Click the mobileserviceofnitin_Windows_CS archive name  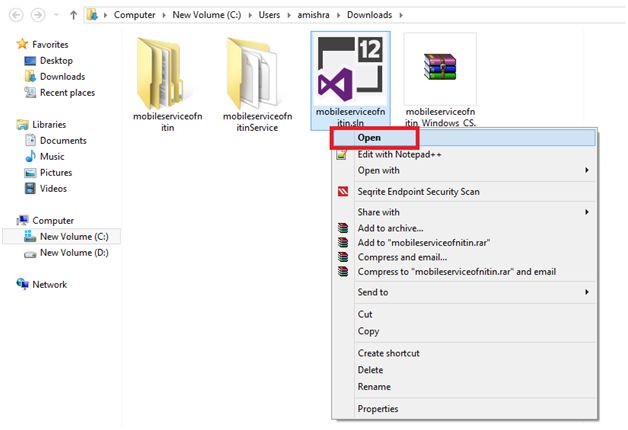point(440,117)
